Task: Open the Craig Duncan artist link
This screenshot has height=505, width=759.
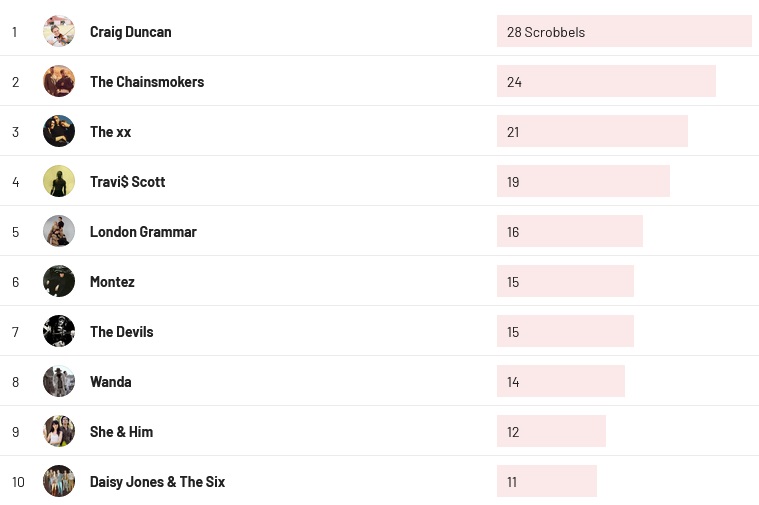Action: click(130, 32)
